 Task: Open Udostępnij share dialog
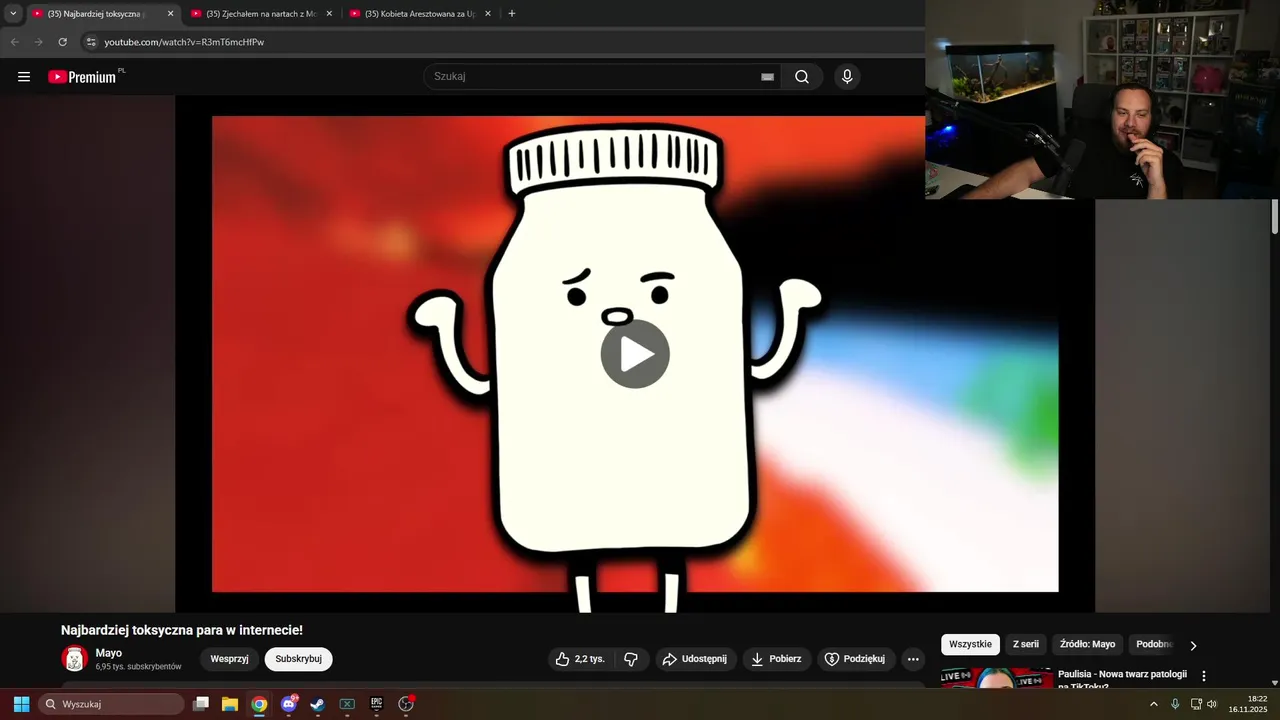point(696,659)
